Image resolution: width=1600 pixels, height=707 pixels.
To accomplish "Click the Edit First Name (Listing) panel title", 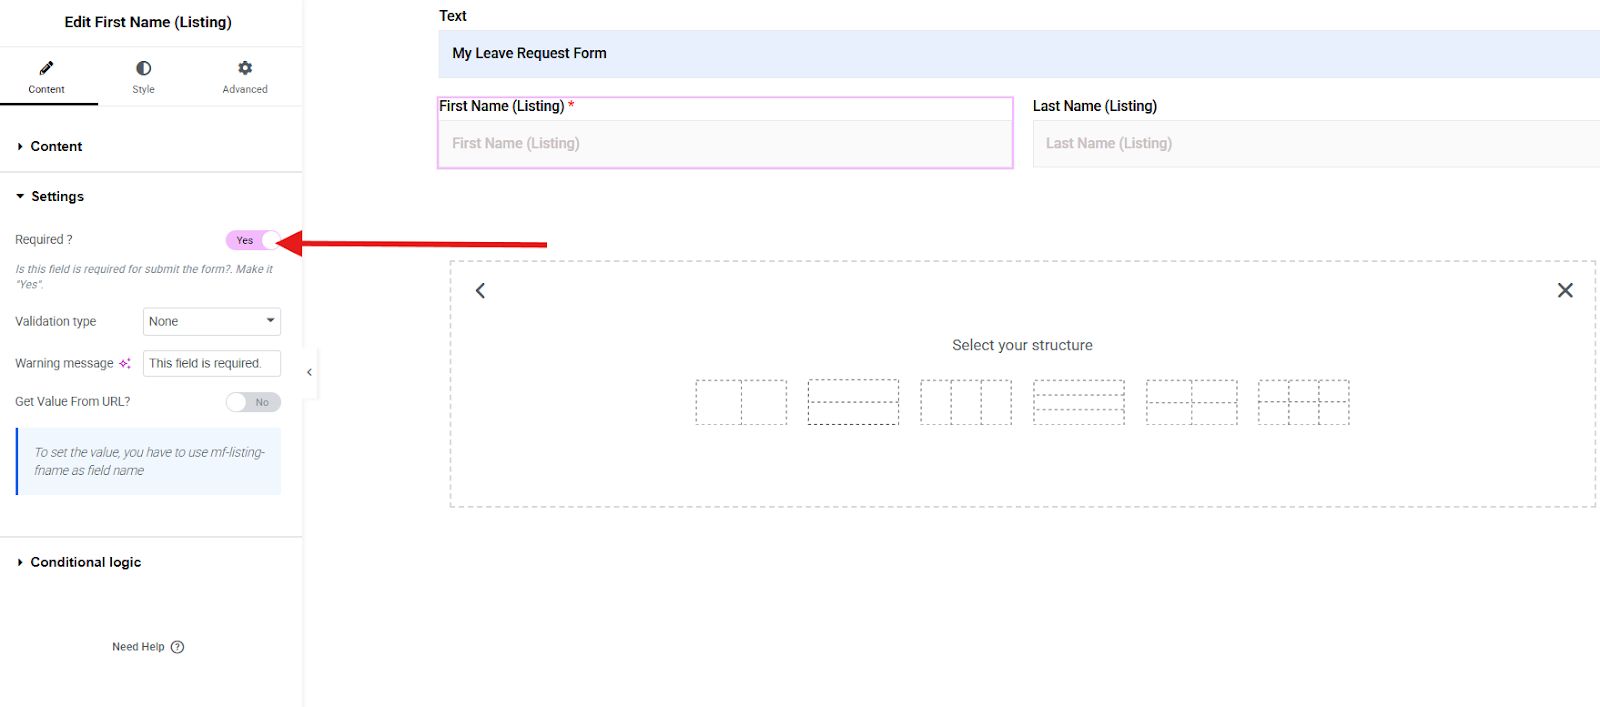I will click(x=148, y=22).
